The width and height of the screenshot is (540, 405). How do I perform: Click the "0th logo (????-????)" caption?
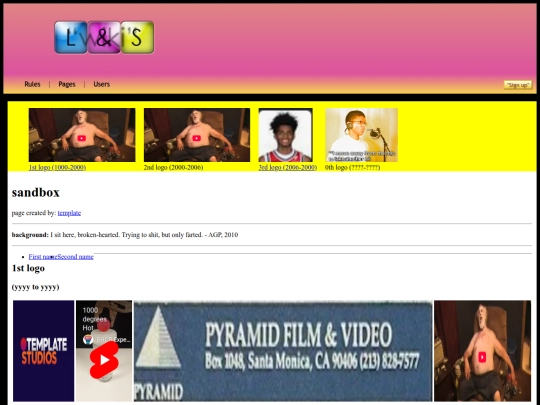pos(352,167)
